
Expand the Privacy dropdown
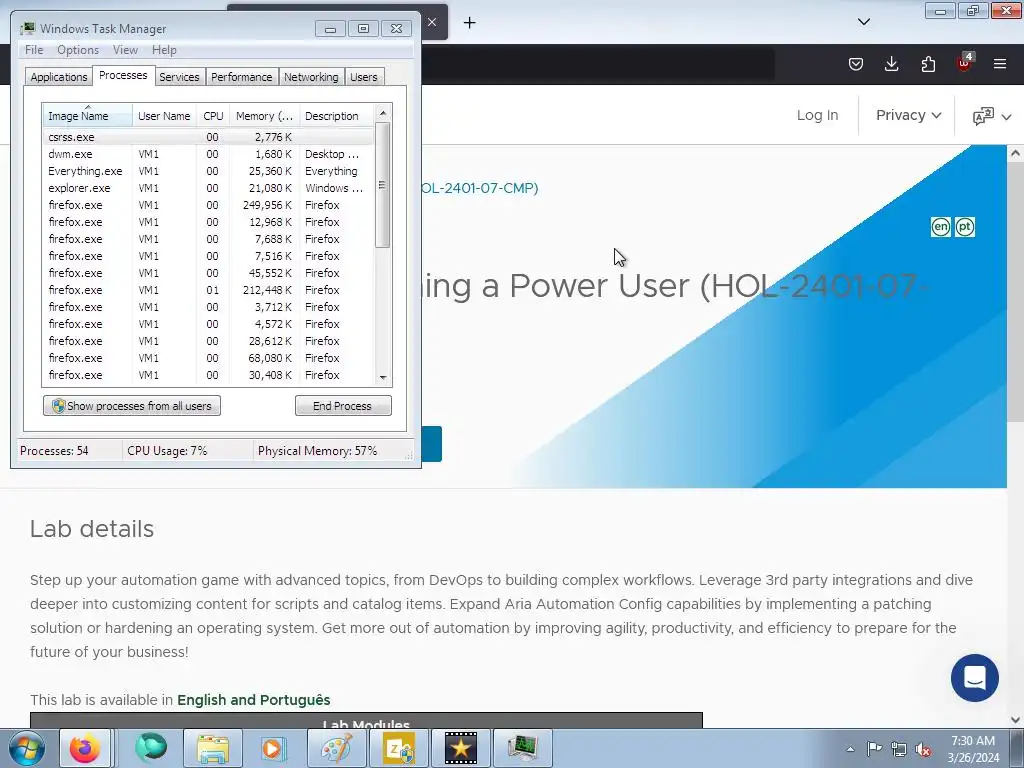tap(908, 115)
